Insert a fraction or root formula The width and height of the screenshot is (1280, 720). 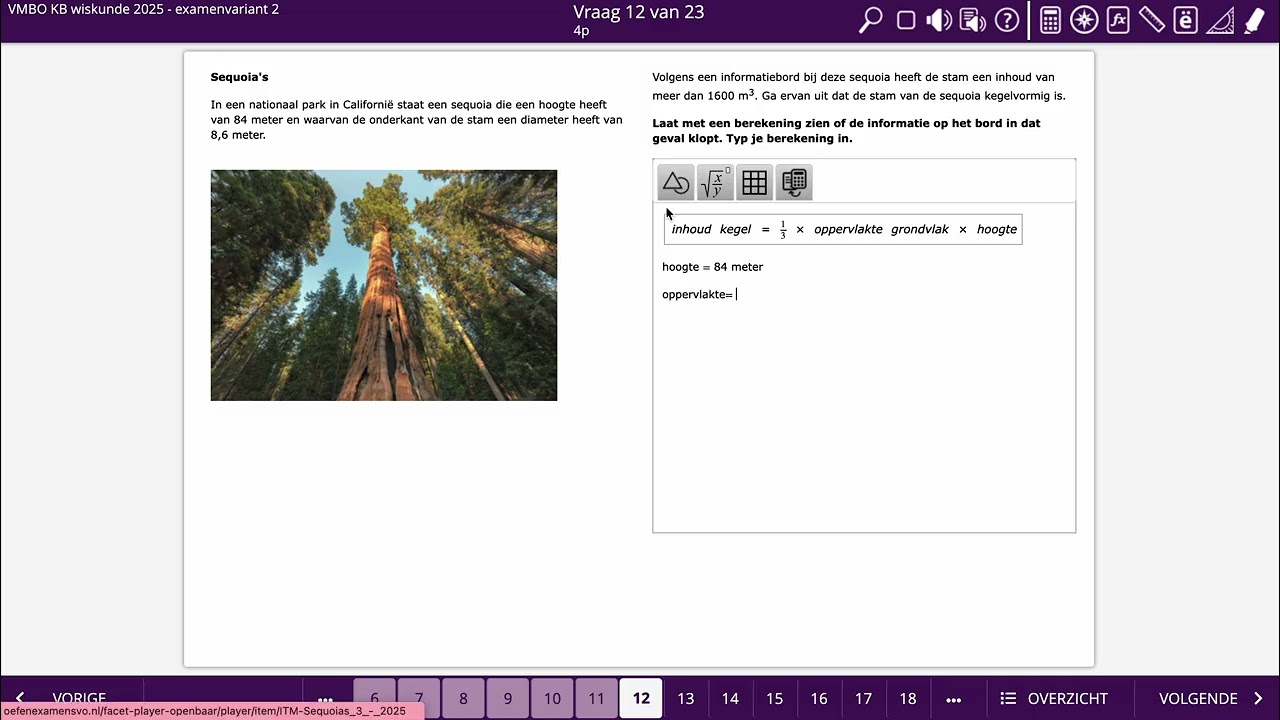(715, 183)
